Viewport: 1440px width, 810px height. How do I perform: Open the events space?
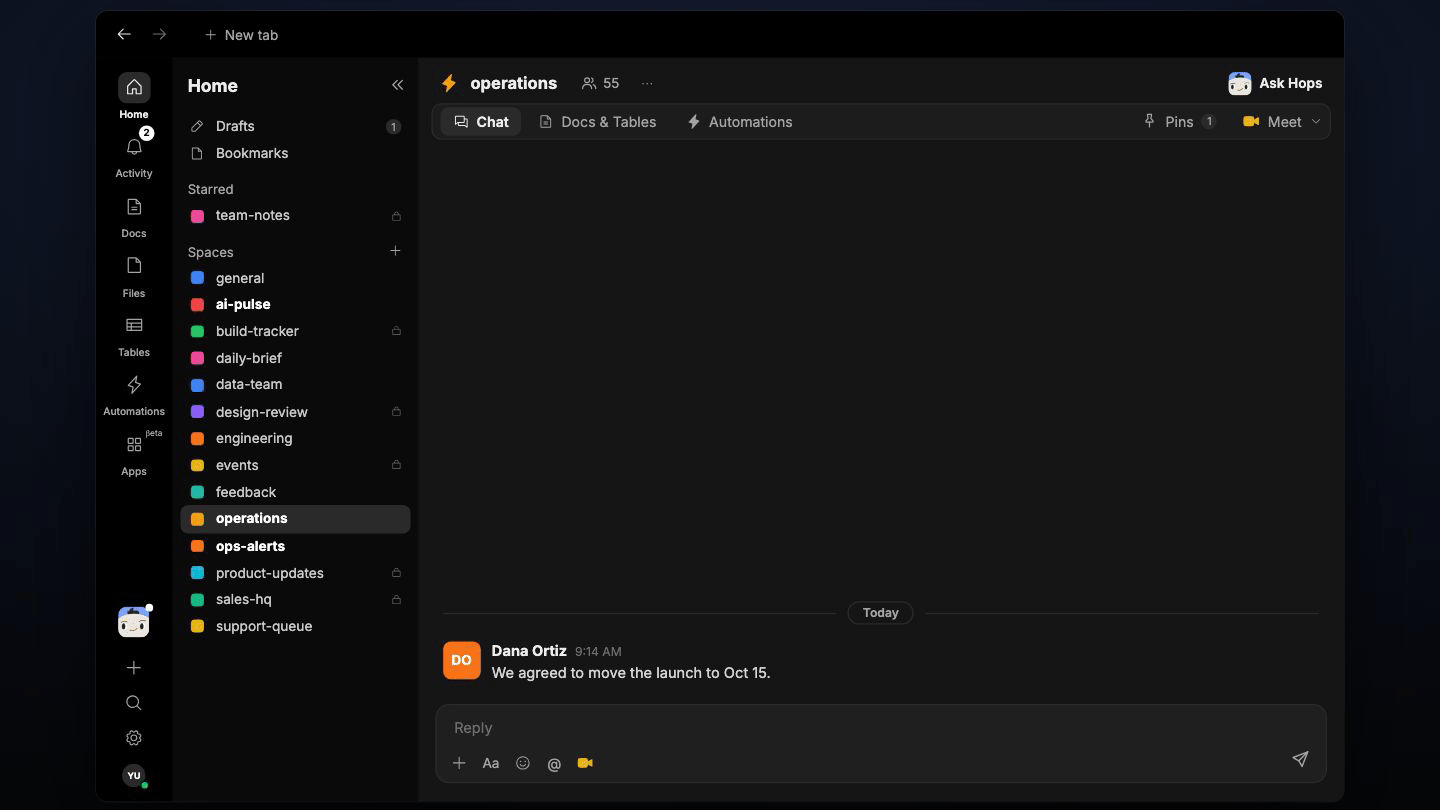click(x=295, y=465)
